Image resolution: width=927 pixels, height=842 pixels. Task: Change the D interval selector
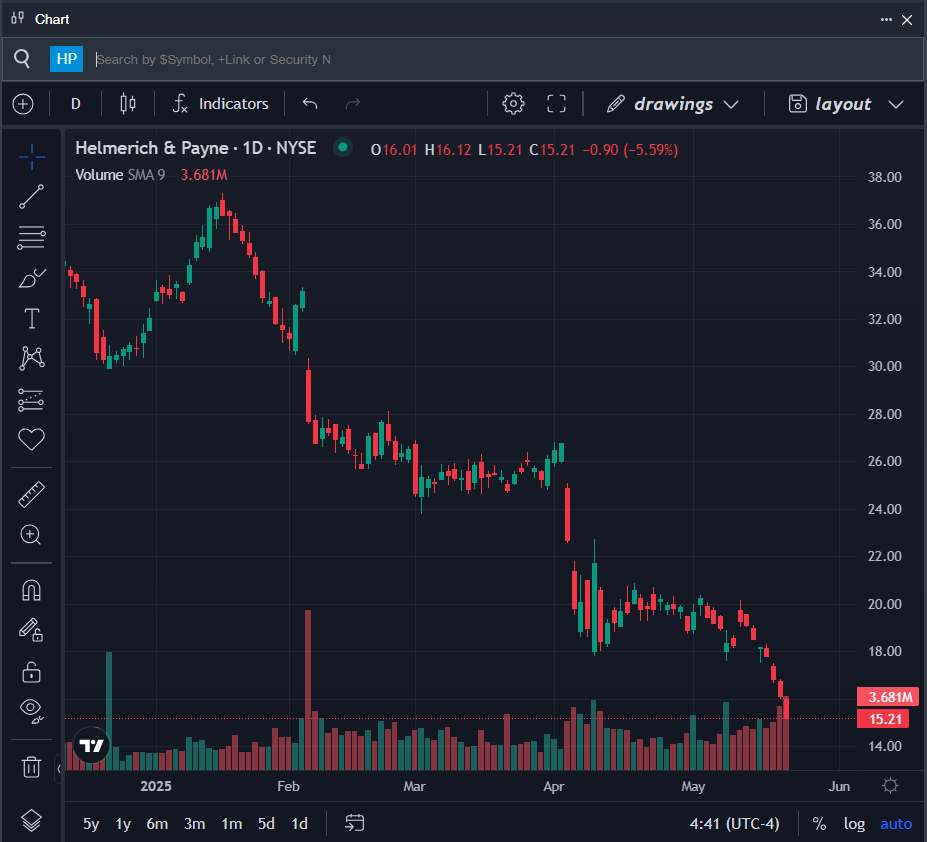(x=76, y=104)
